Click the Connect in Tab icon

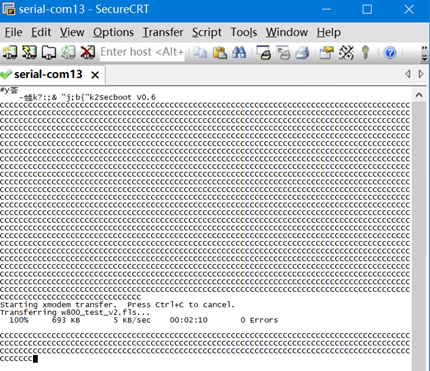tap(49, 52)
